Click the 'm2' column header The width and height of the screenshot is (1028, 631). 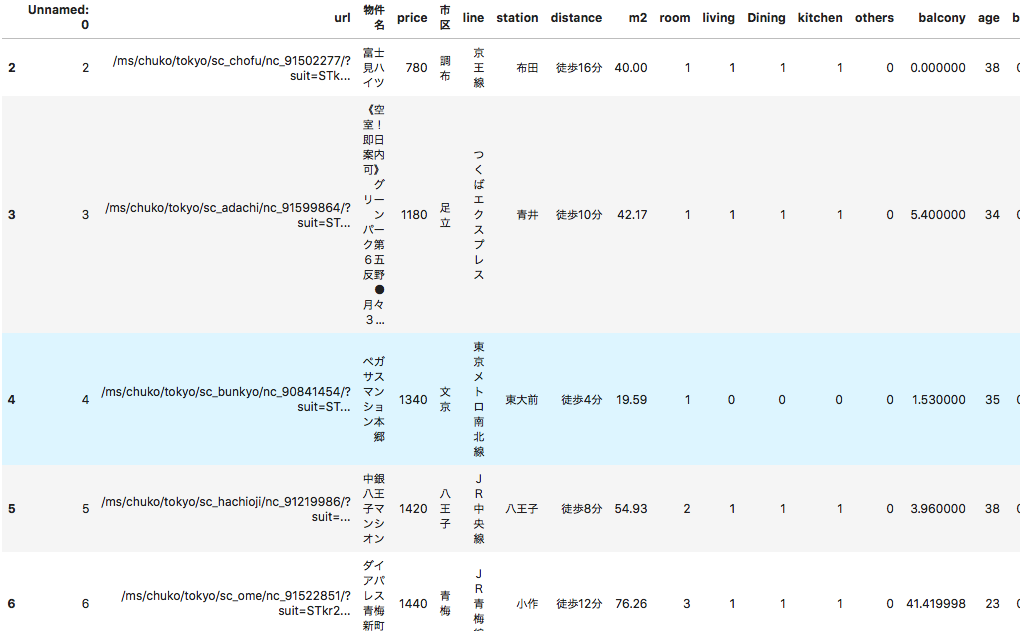coord(638,18)
